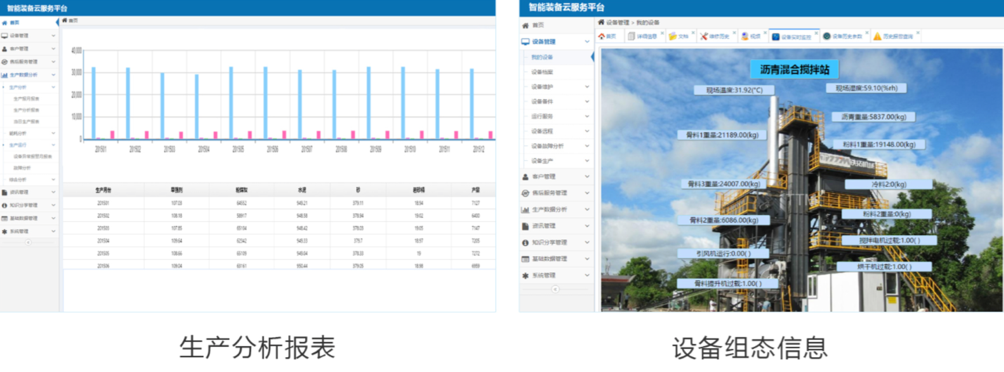Expand 设备故障分析 chevron in right sidebar

coord(587,146)
